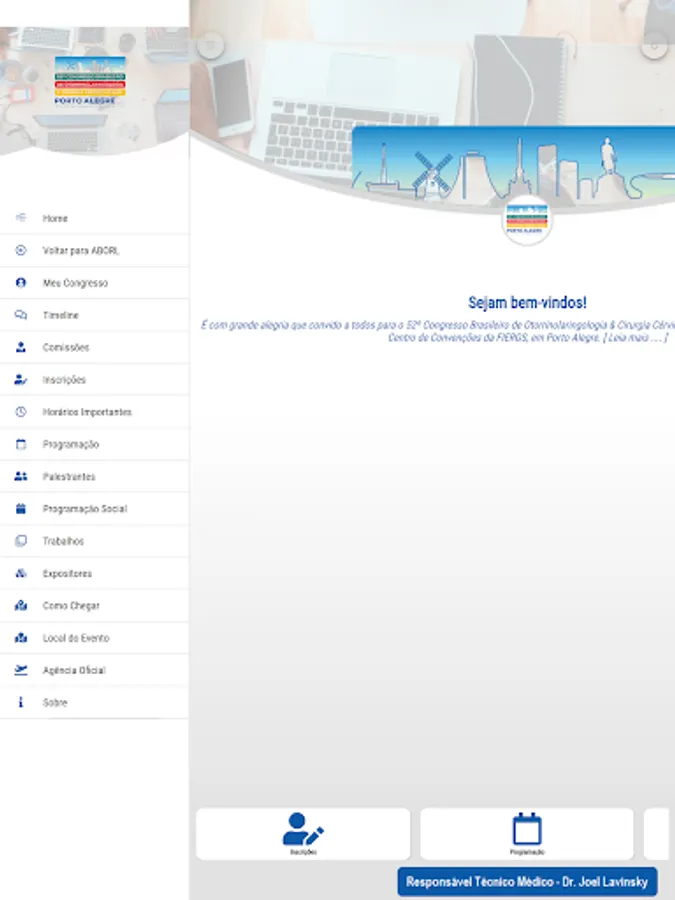The width and height of the screenshot is (675, 900).
Task: Click the Porto Alegre skyline banner image
Action: coord(513,162)
